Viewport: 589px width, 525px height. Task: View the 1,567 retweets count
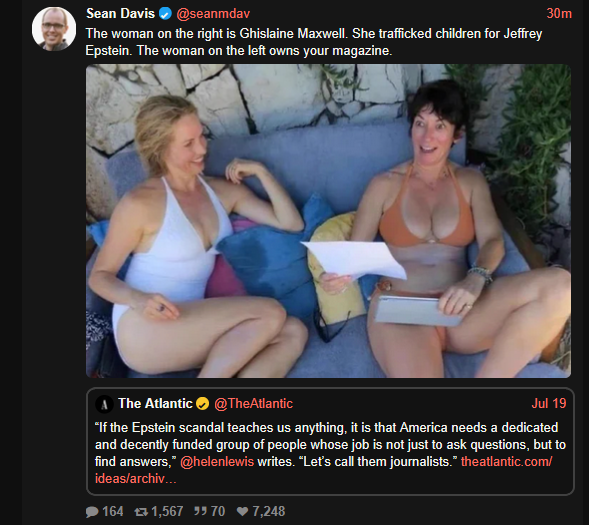click(x=167, y=511)
